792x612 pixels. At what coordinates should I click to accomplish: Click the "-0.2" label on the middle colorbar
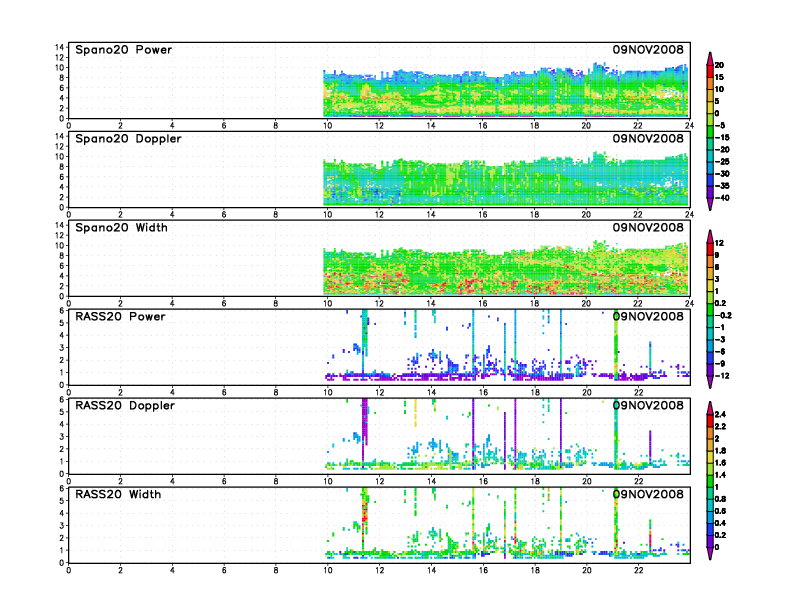723,316
